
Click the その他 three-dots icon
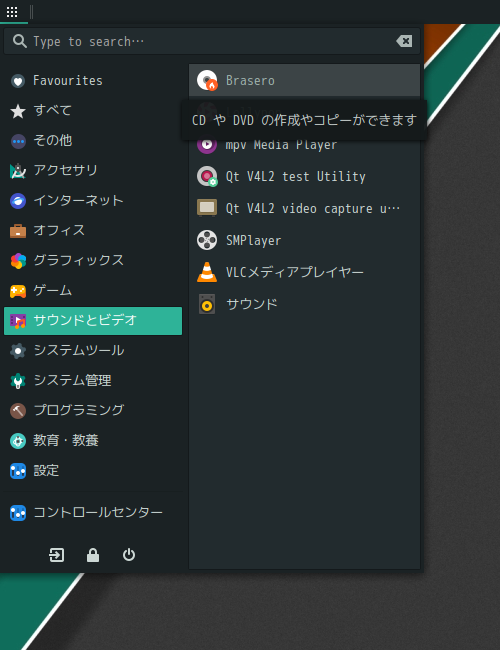(x=18, y=141)
